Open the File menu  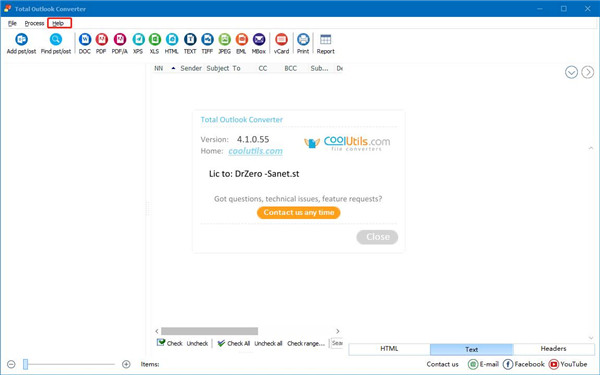pyautogui.click(x=12, y=23)
